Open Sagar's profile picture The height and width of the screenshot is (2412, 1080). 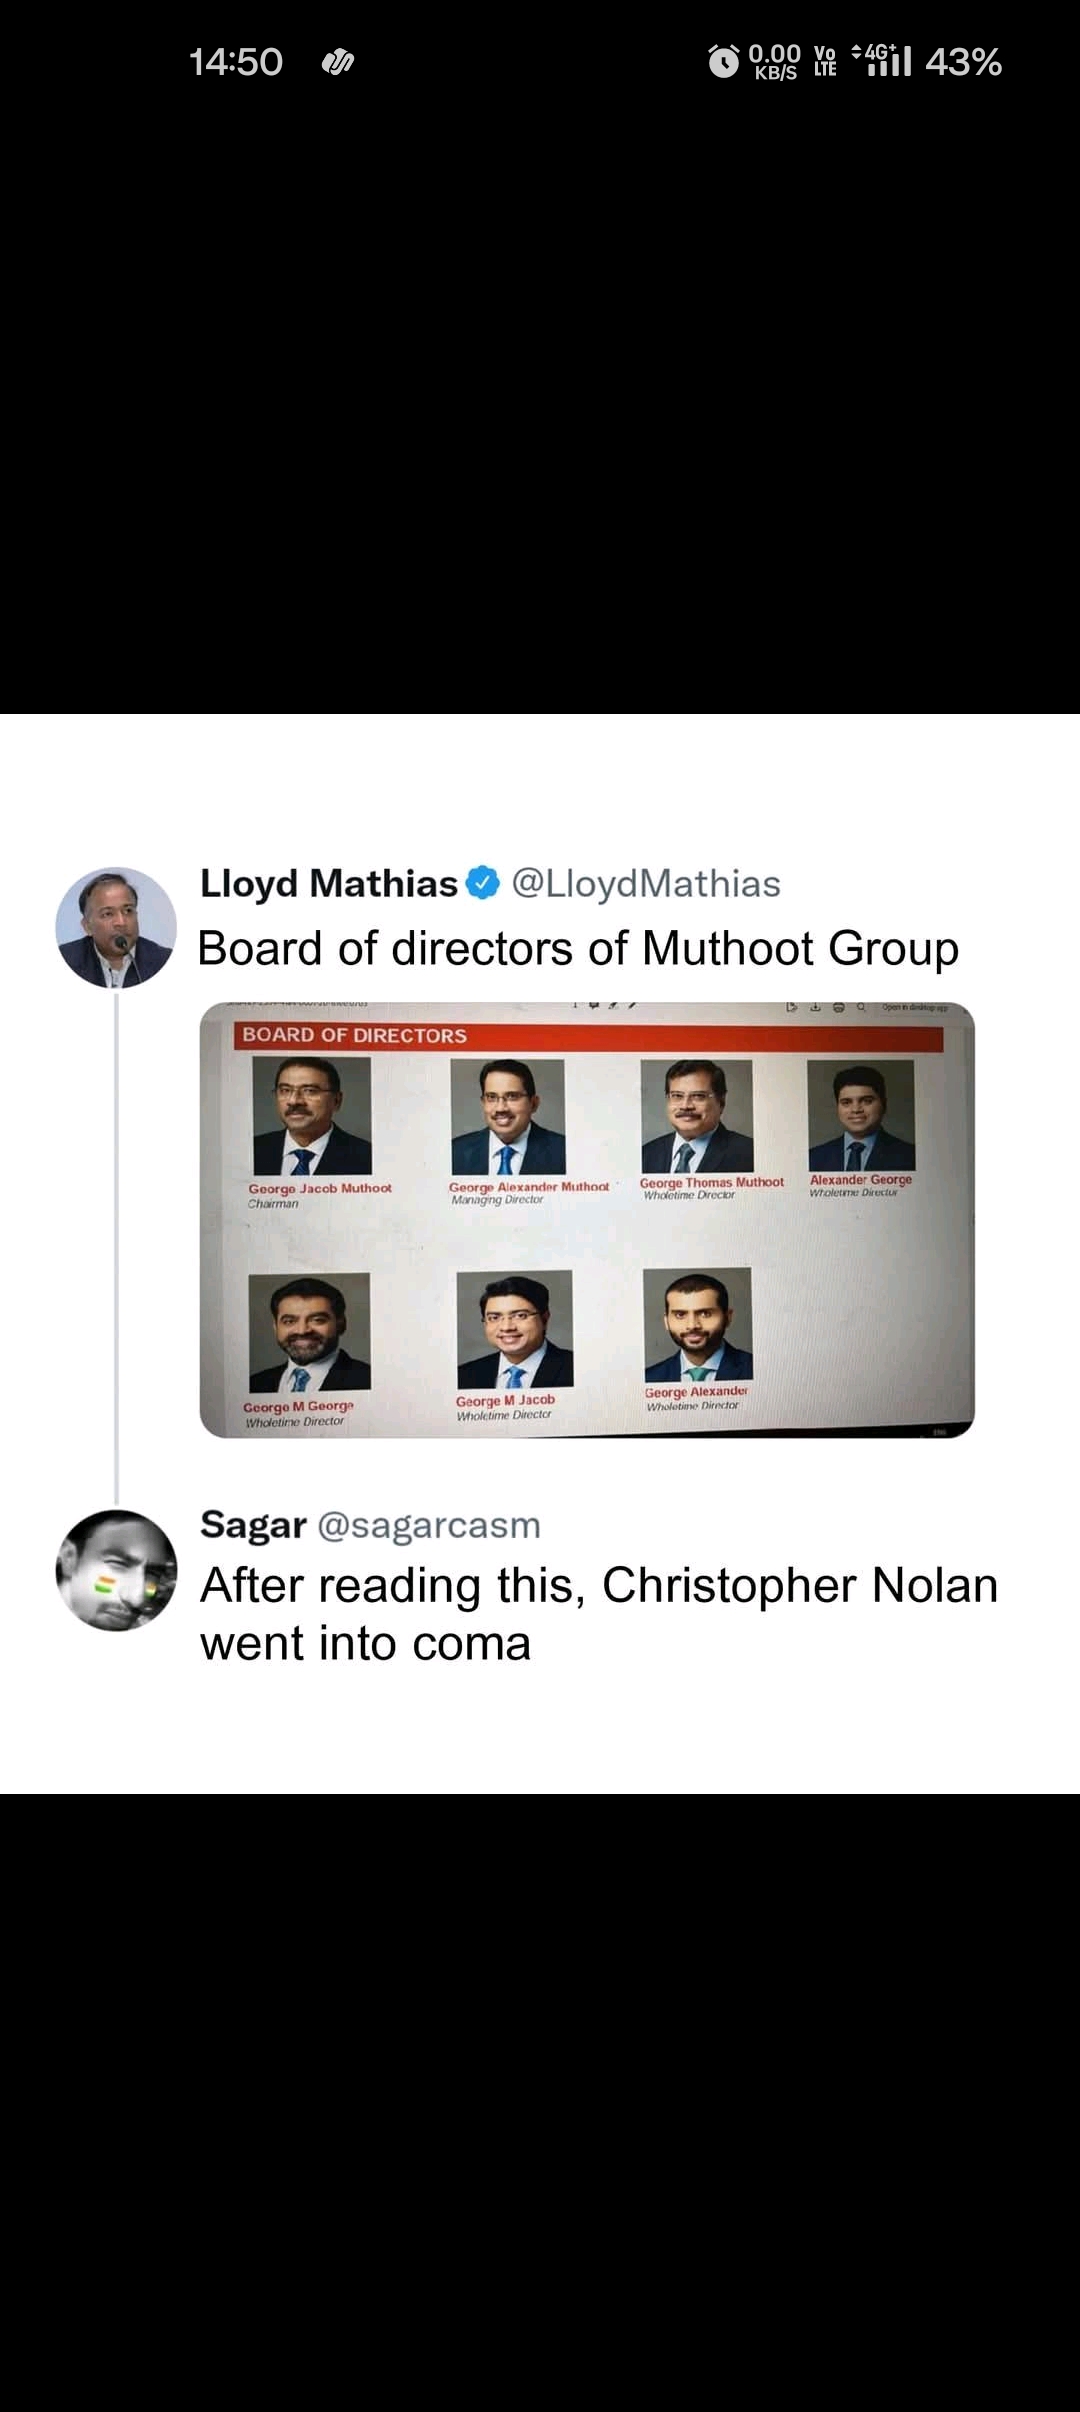point(116,1570)
